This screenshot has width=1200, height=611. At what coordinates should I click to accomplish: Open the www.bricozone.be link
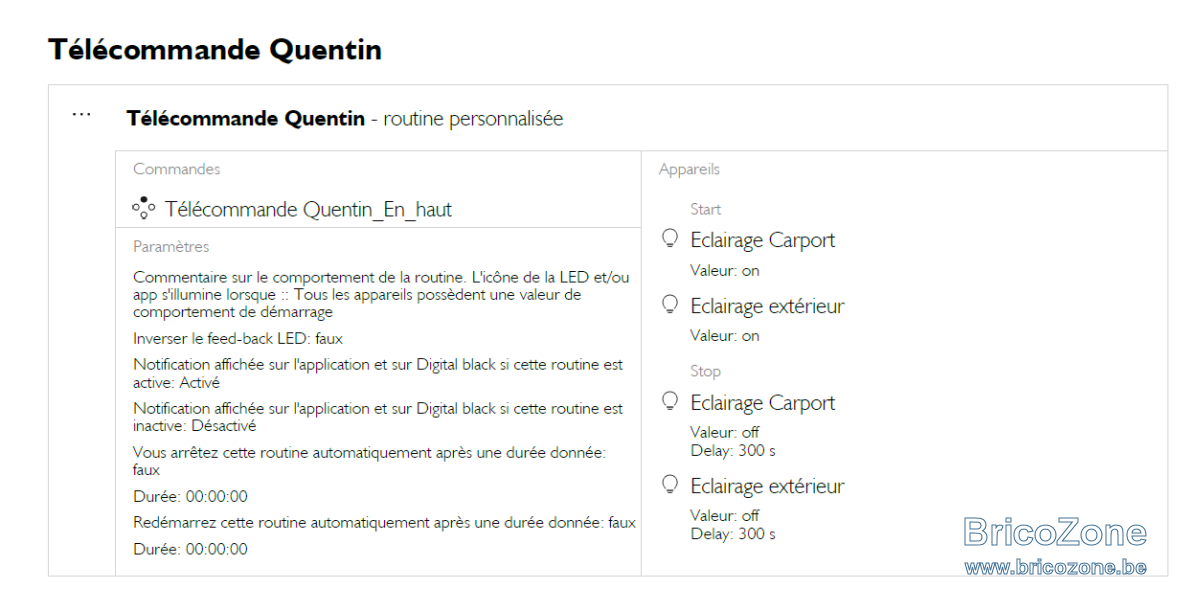[x=1055, y=567]
